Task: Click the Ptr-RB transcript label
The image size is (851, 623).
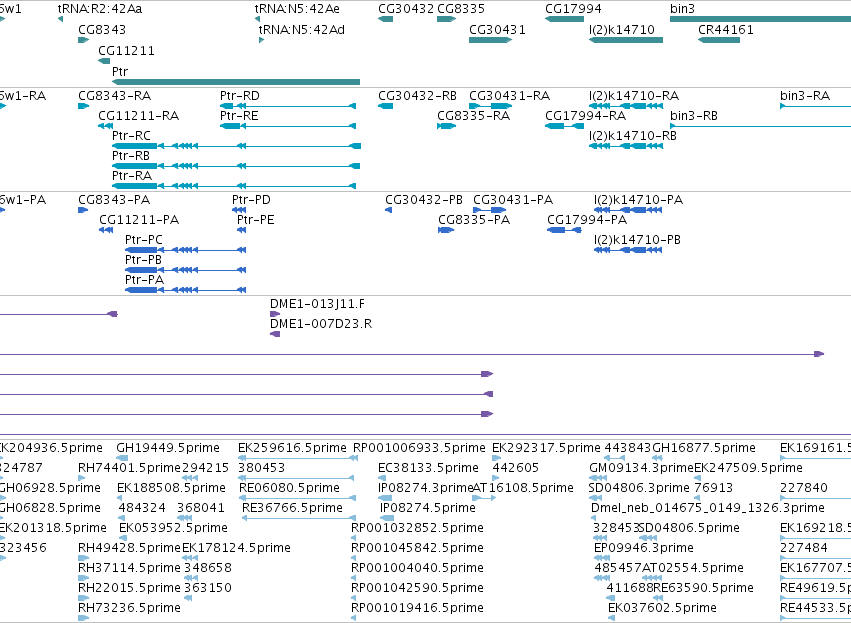Action: [x=131, y=156]
